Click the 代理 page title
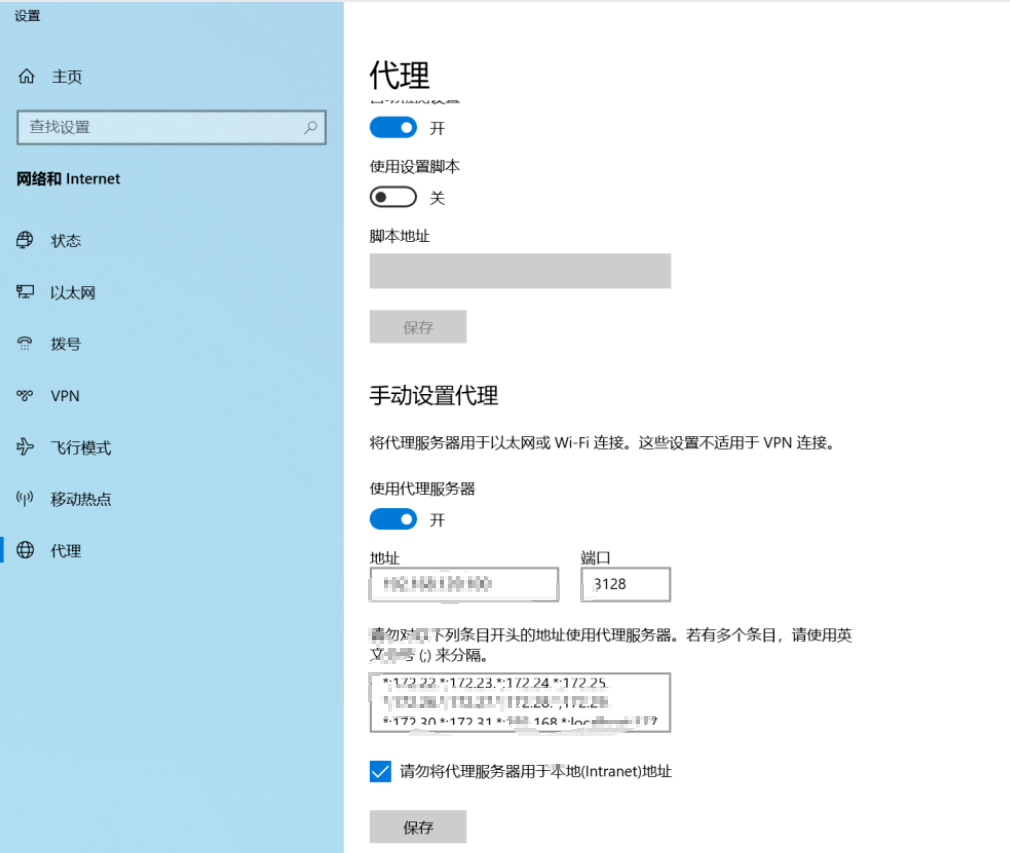The image size is (1010, 853). pyautogui.click(x=399, y=75)
